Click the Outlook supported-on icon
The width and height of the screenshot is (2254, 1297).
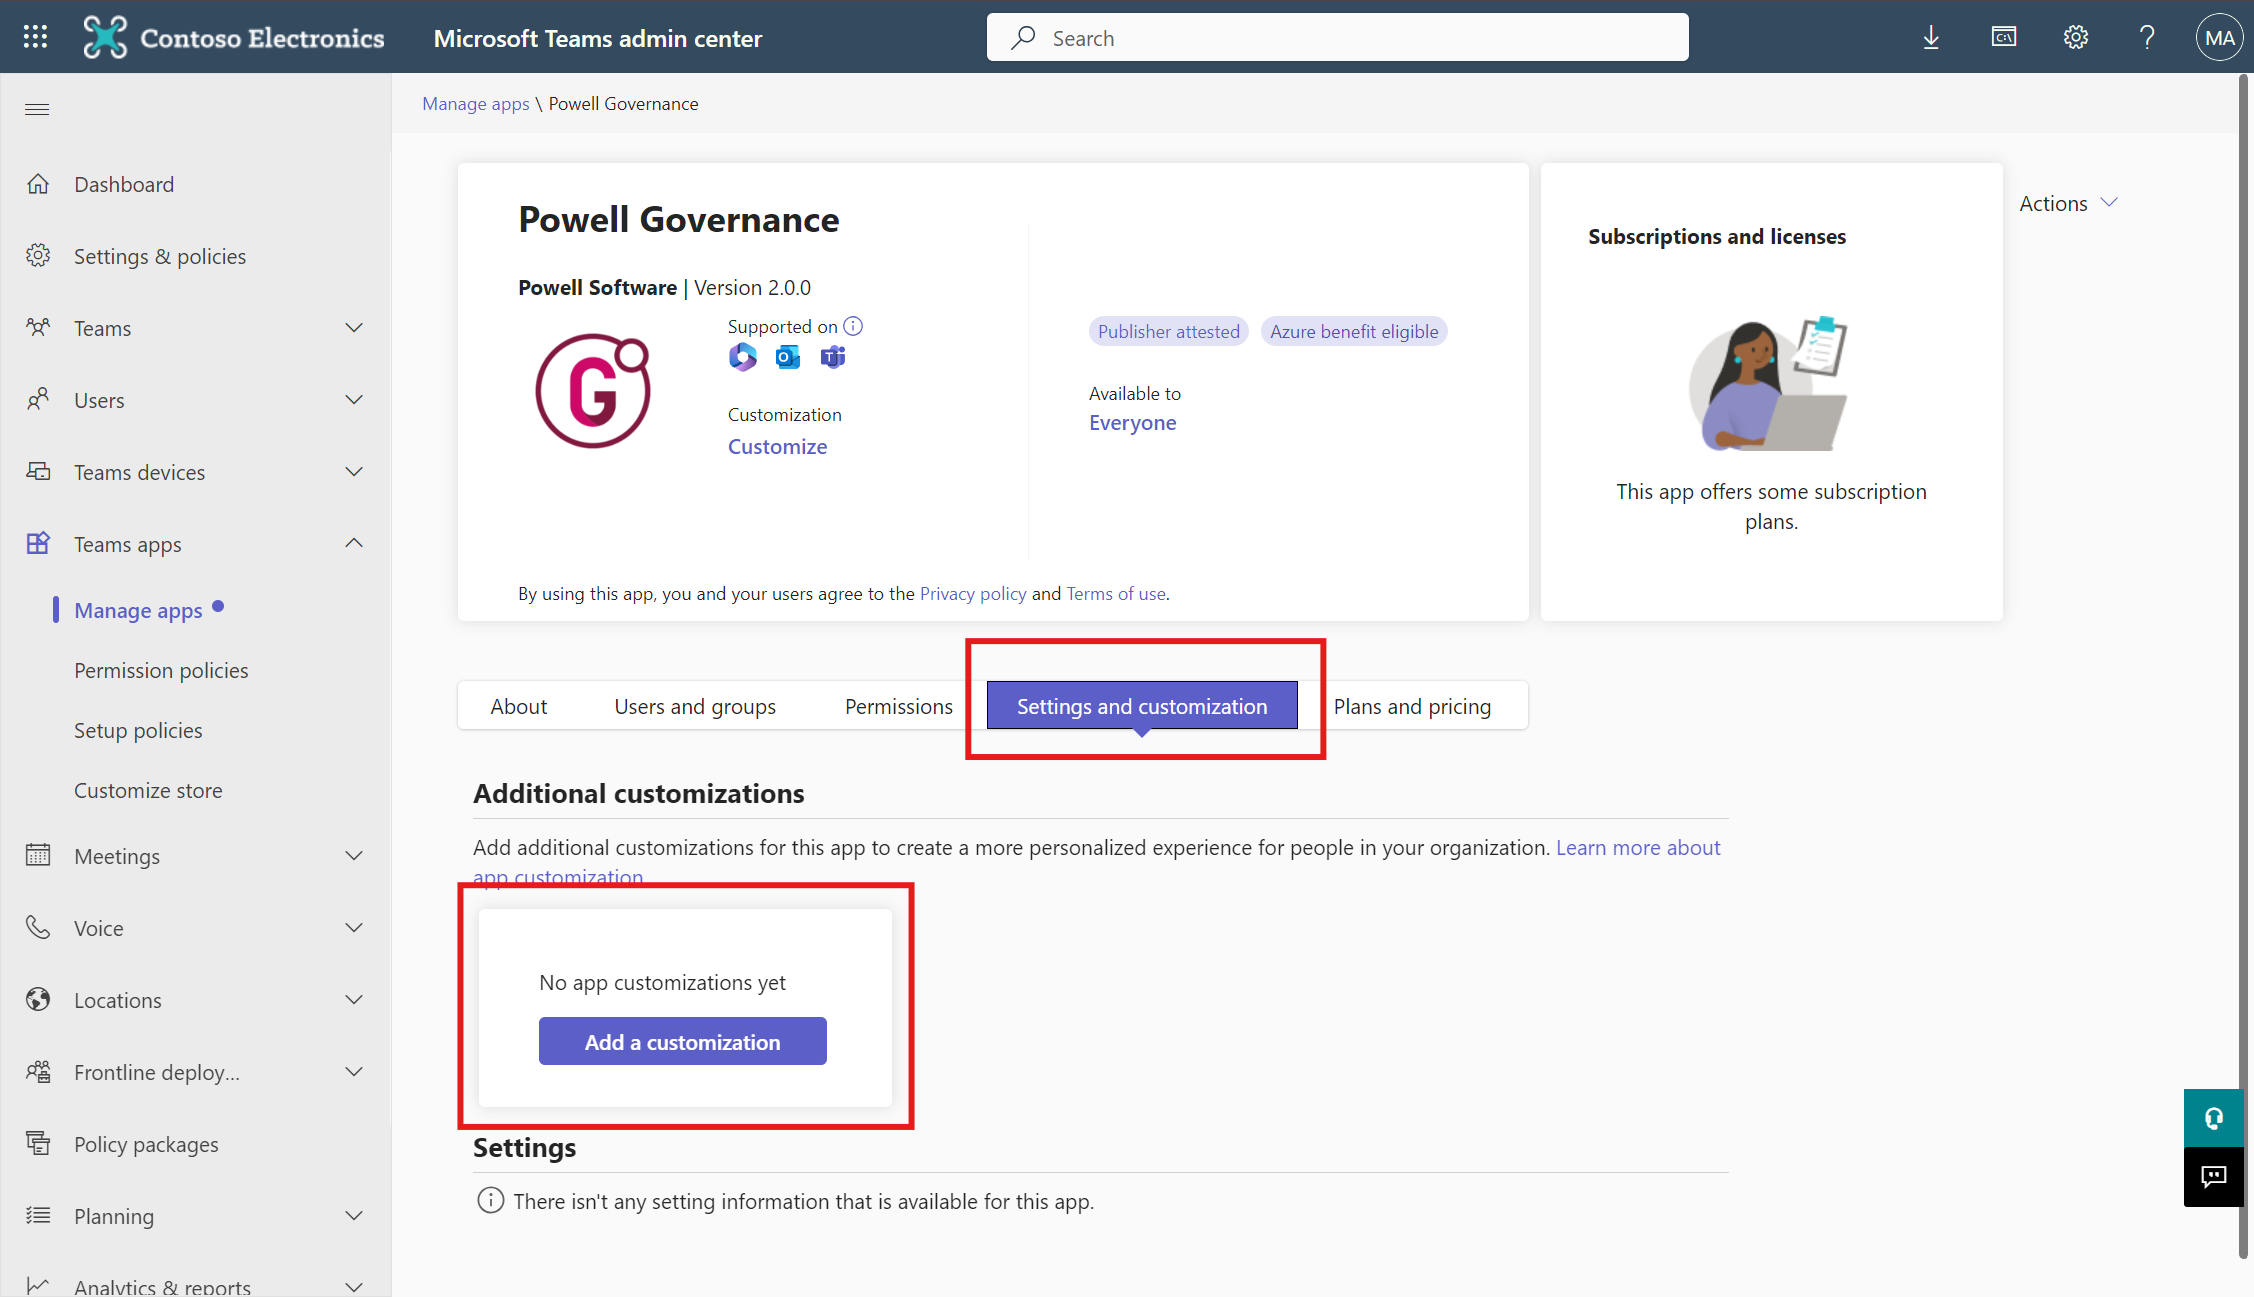pos(788,357)
